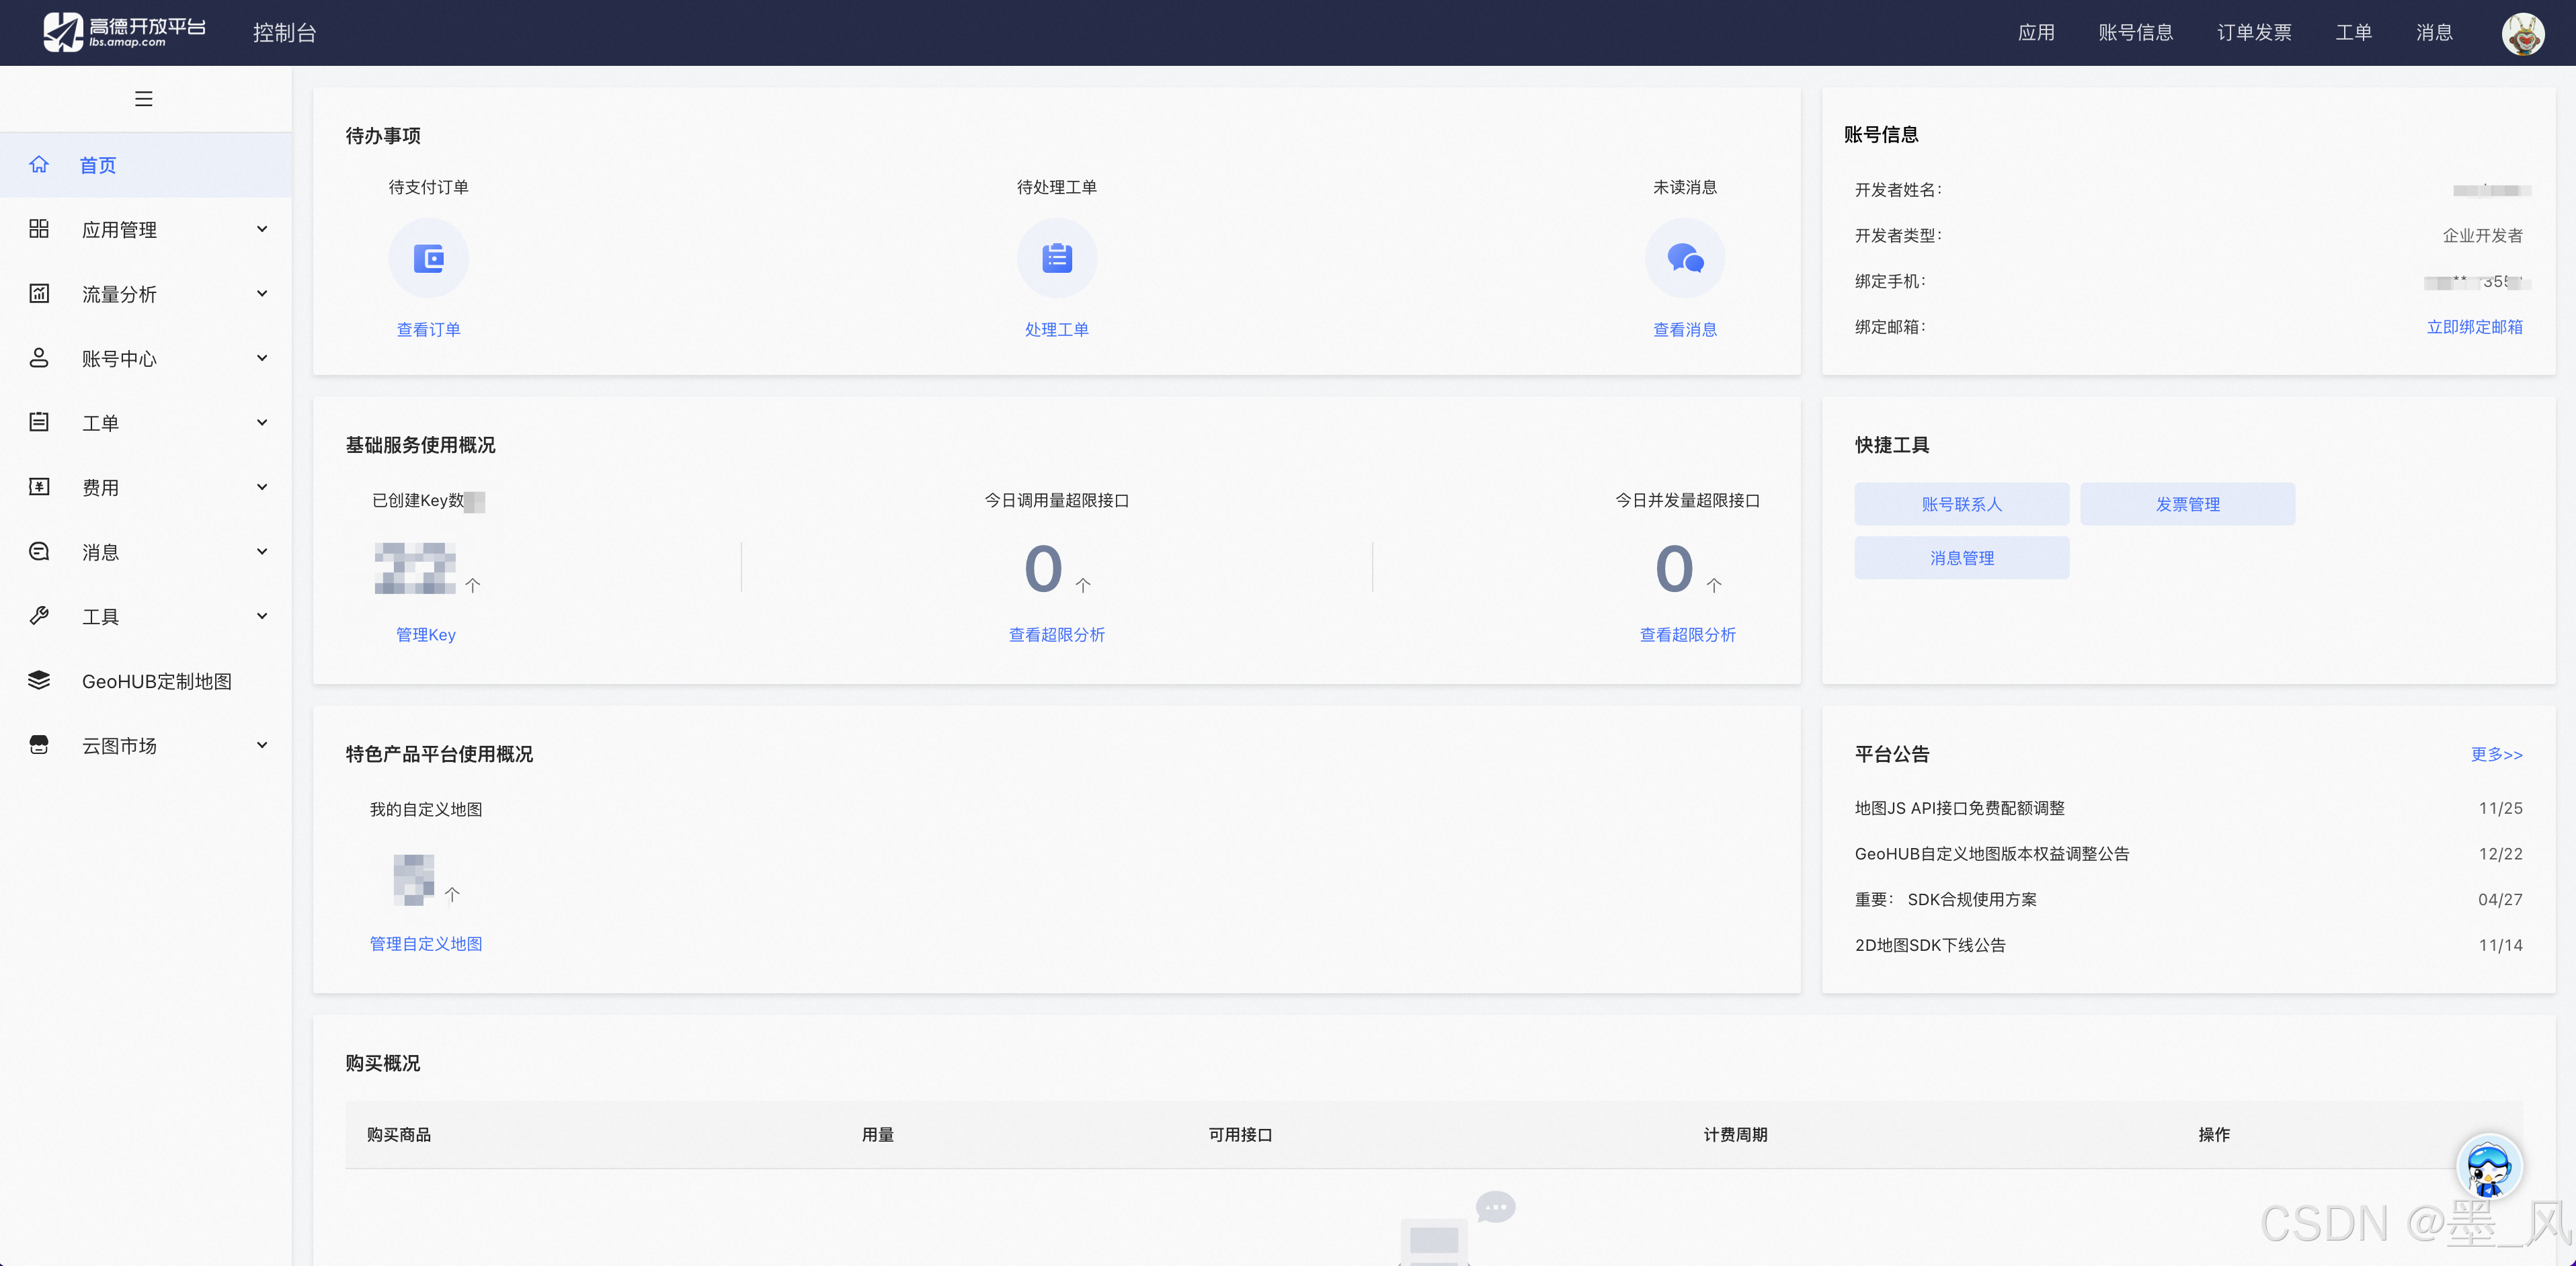Collapse the sidebar with hamburger icon
The height and width of the screenshot is (1266, 2576).
(143, 99)
